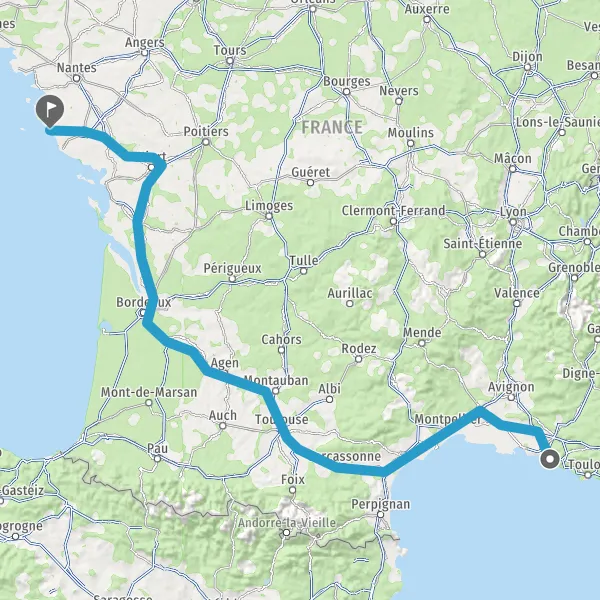Image resolution: width=600 pixels, height=600 pixels.
Task: Select the Mont-de-Marsan city dot
Action: [x=149, y=403]
